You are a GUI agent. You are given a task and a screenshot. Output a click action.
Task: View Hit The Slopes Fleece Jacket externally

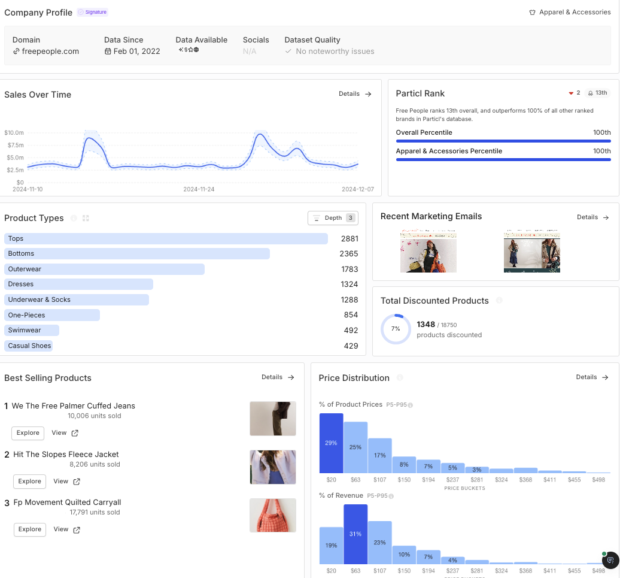tap(67, 481)
